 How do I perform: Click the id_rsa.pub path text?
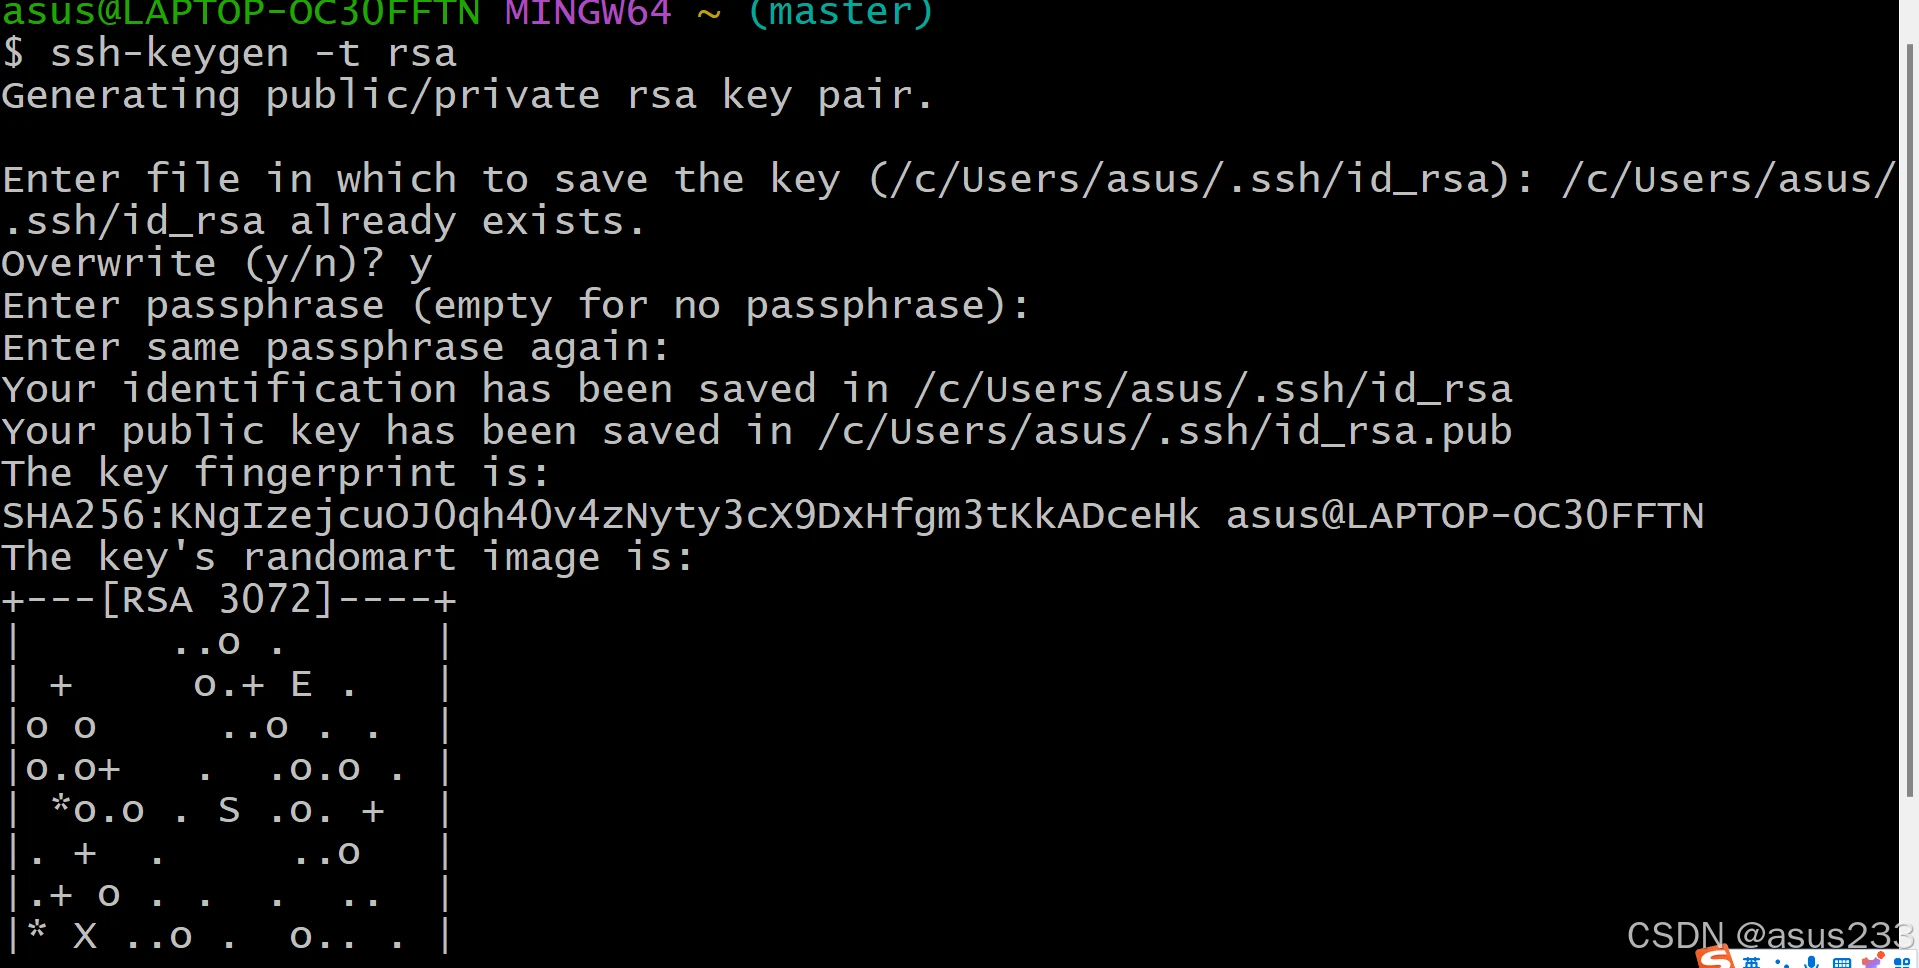point(1166,432)
